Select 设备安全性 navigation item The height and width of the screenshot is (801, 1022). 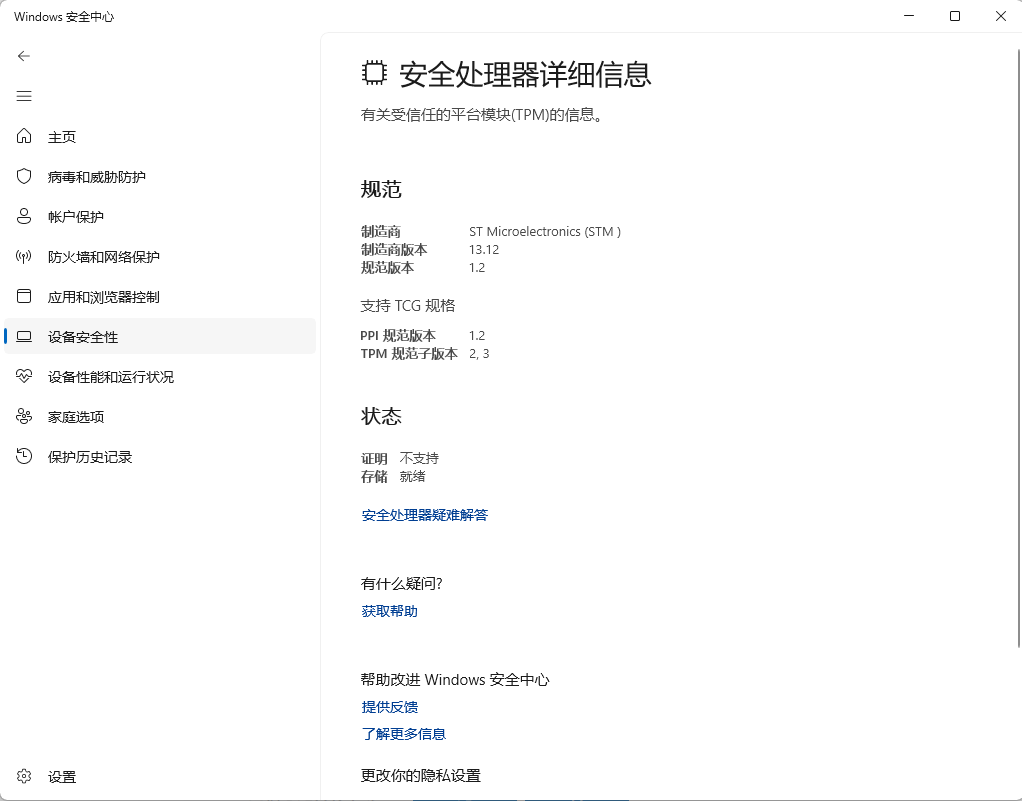pyautogui.click(x=160, y=336)
